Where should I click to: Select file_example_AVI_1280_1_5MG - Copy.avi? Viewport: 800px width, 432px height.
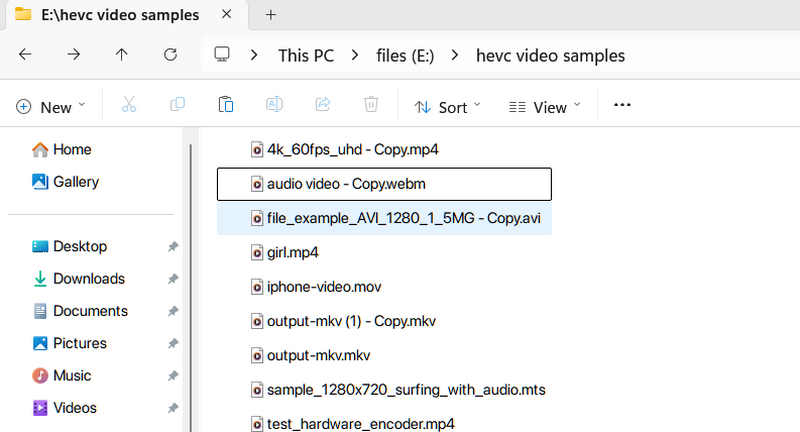tap(384, 218)
